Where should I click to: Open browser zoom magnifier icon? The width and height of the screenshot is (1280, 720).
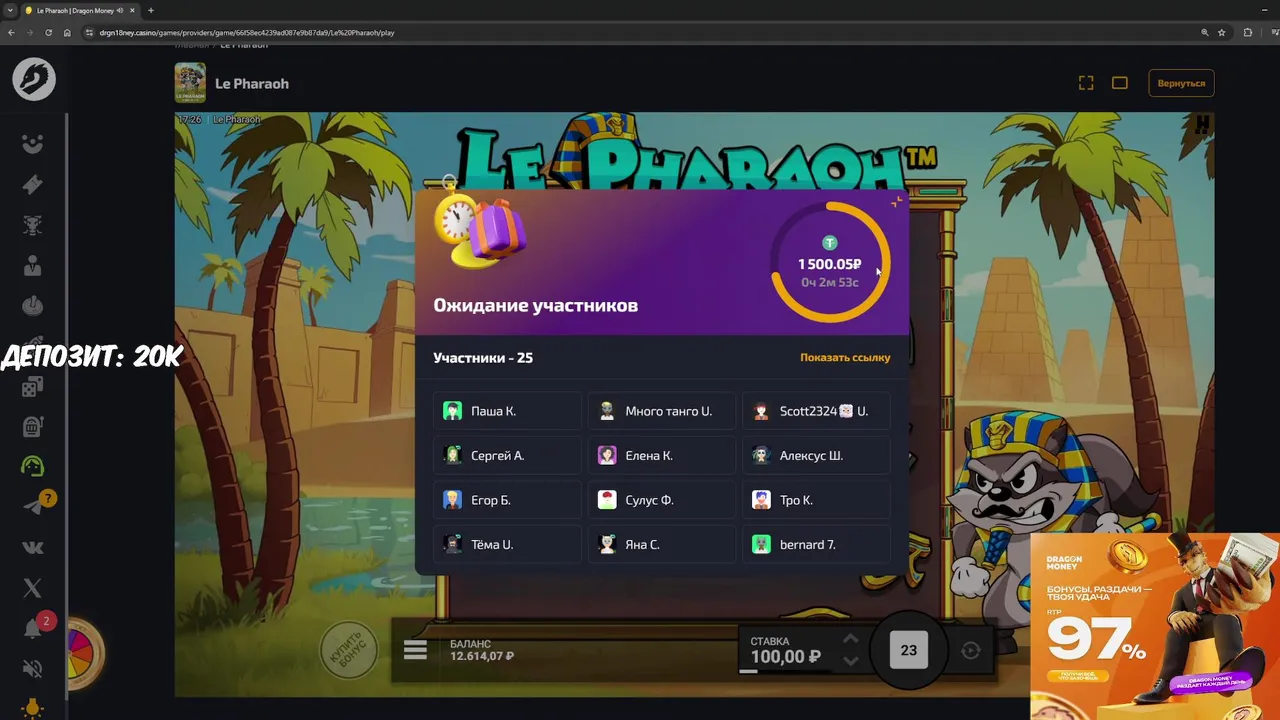pos(1204,32)
